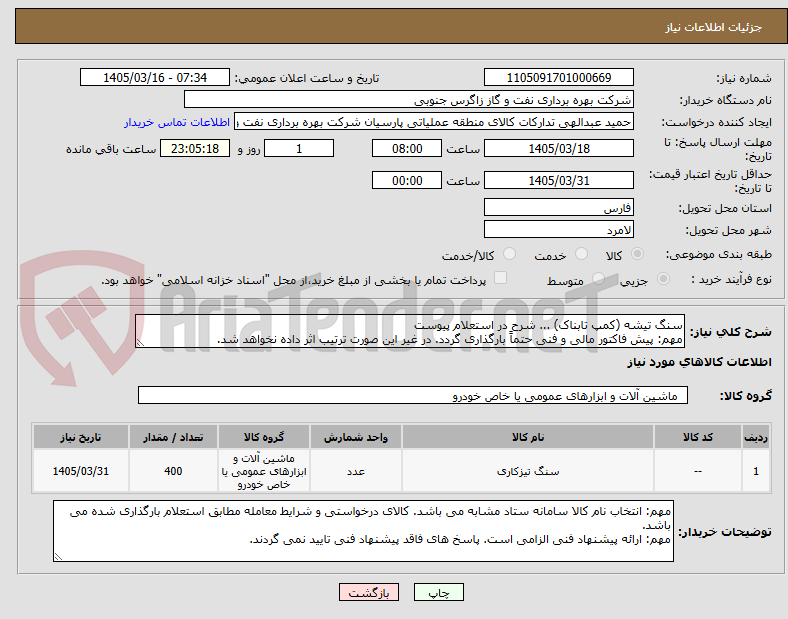Click the quantity cell 400
Screen dimensions: 788x619
tap(173, 471)
